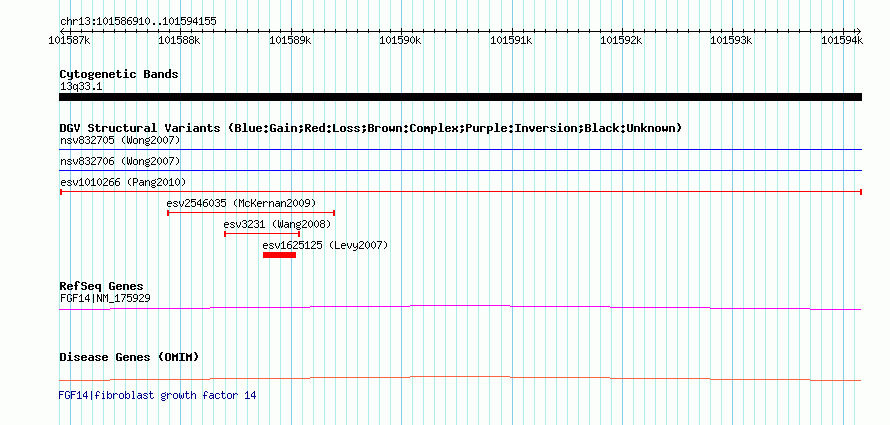Select the magenta FGF14 RefSeq gene line
The image size is (890, 425).
click(460, 307)
